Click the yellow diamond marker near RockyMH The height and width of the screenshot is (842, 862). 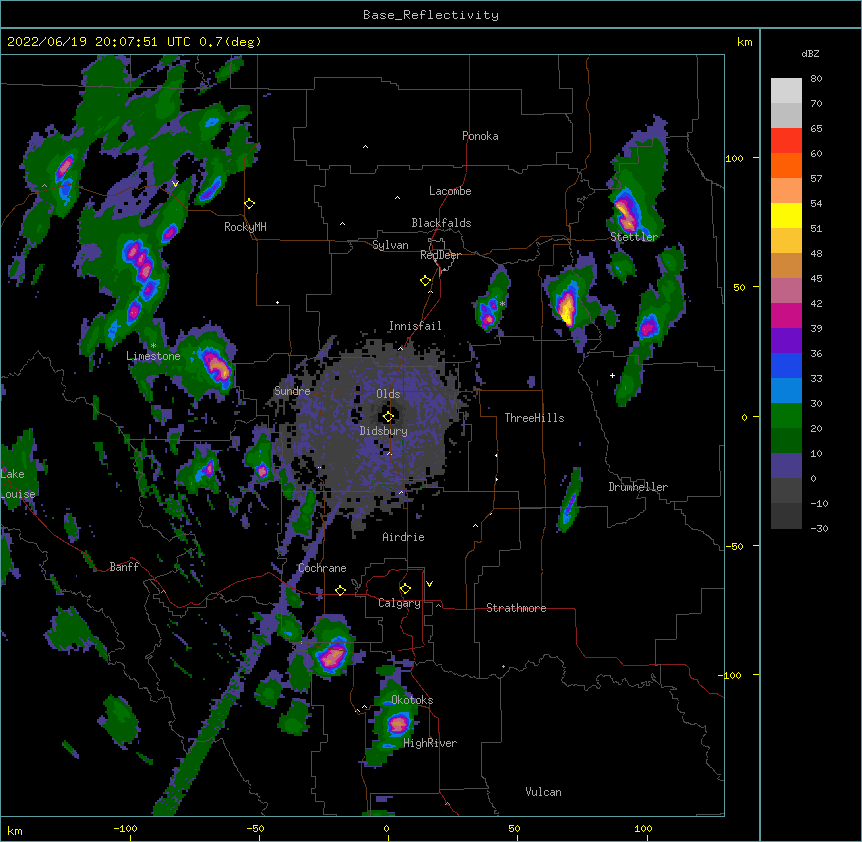[250, 204]
